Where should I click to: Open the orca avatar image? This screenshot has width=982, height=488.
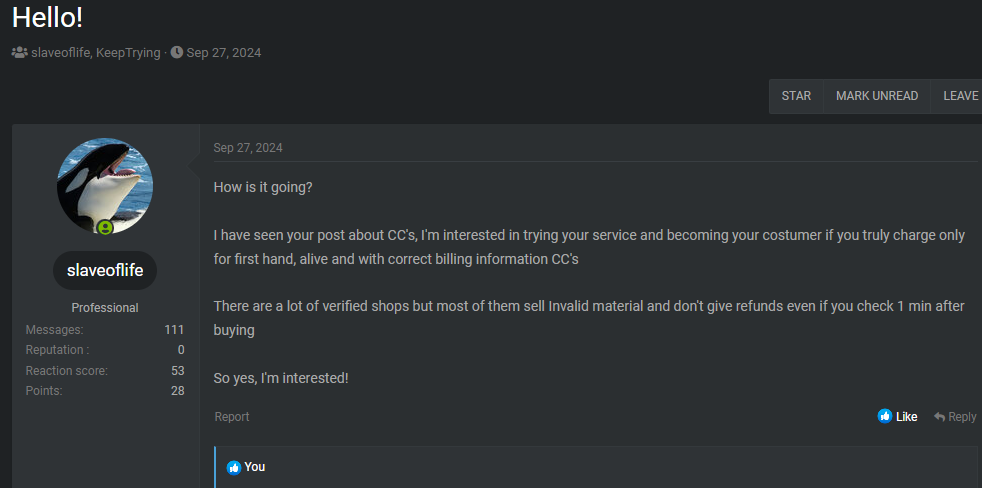tap(105, 186)
